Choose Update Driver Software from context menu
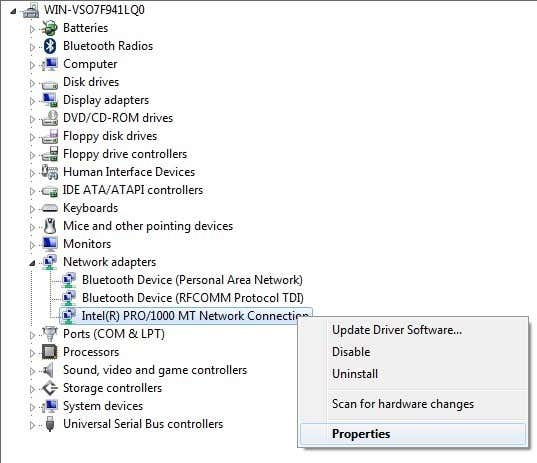This screenshot has height=463, width=537. [413, 330]
